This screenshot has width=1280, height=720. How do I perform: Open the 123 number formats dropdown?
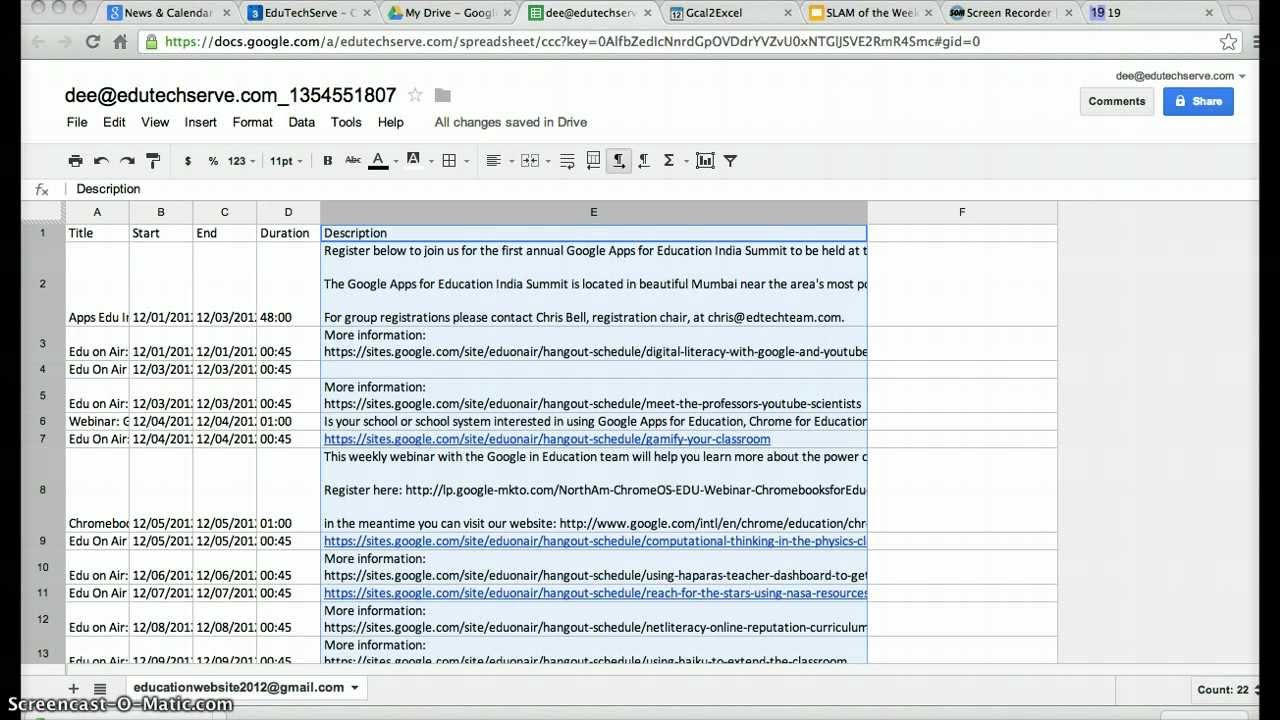click(241, 161)
